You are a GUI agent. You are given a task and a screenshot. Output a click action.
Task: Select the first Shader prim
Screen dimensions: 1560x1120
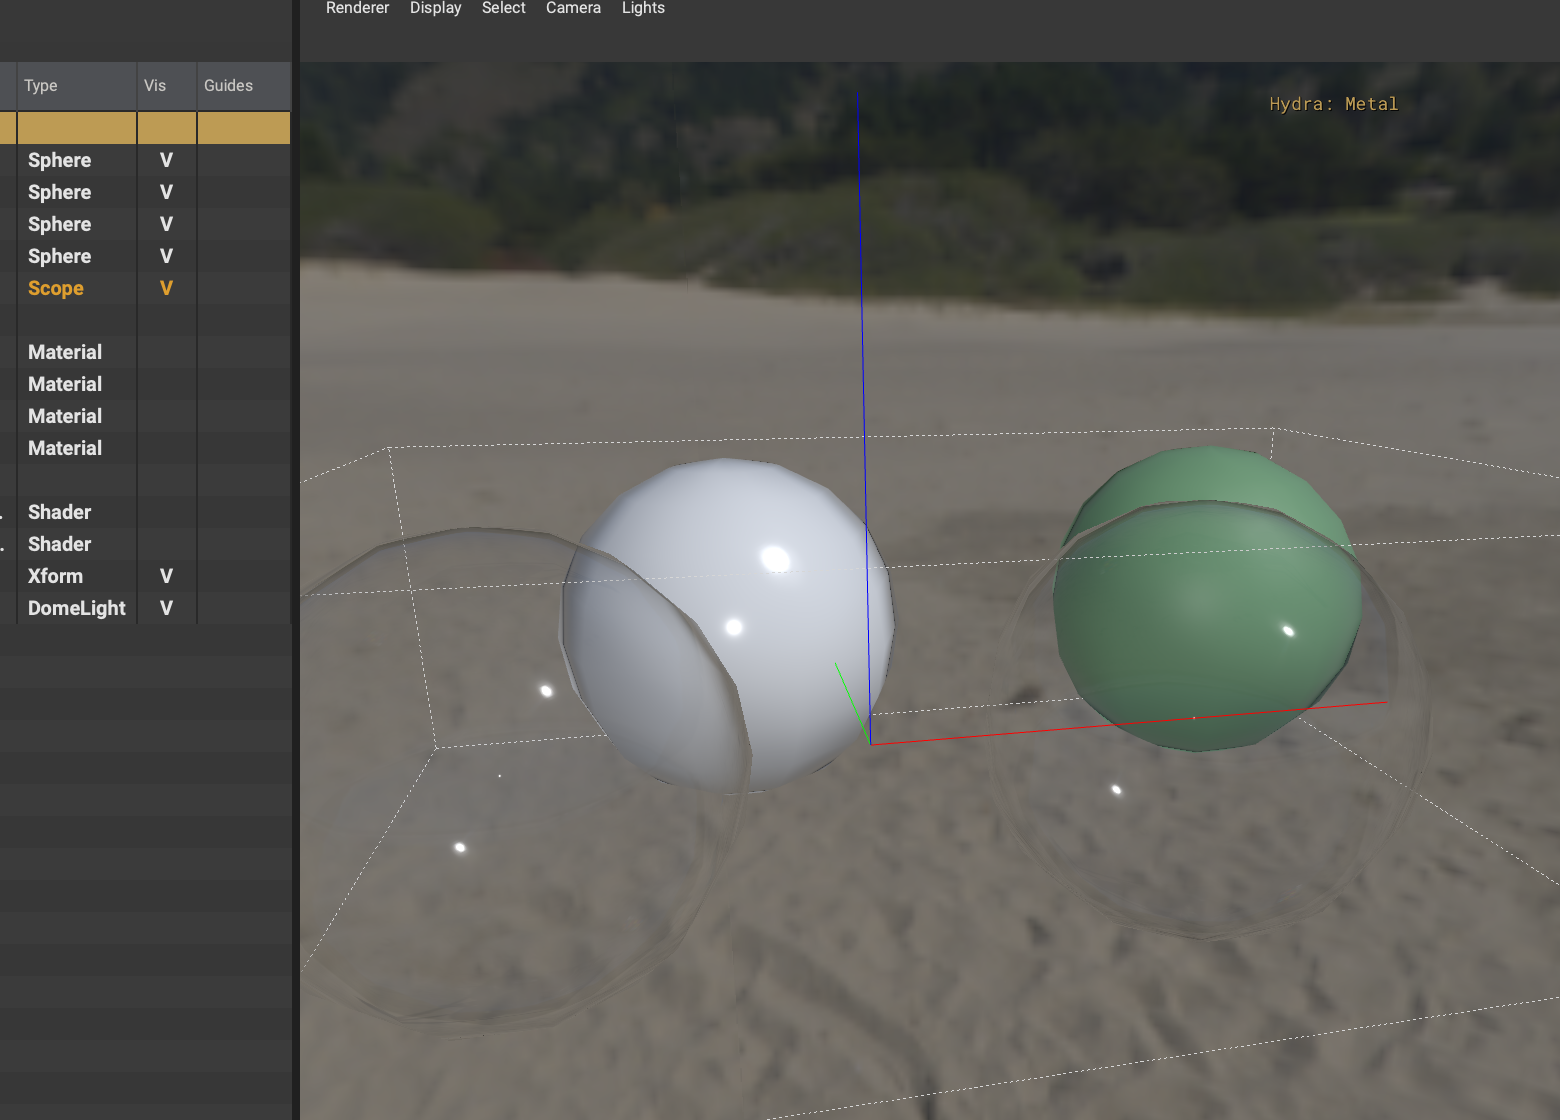[58, 512]
